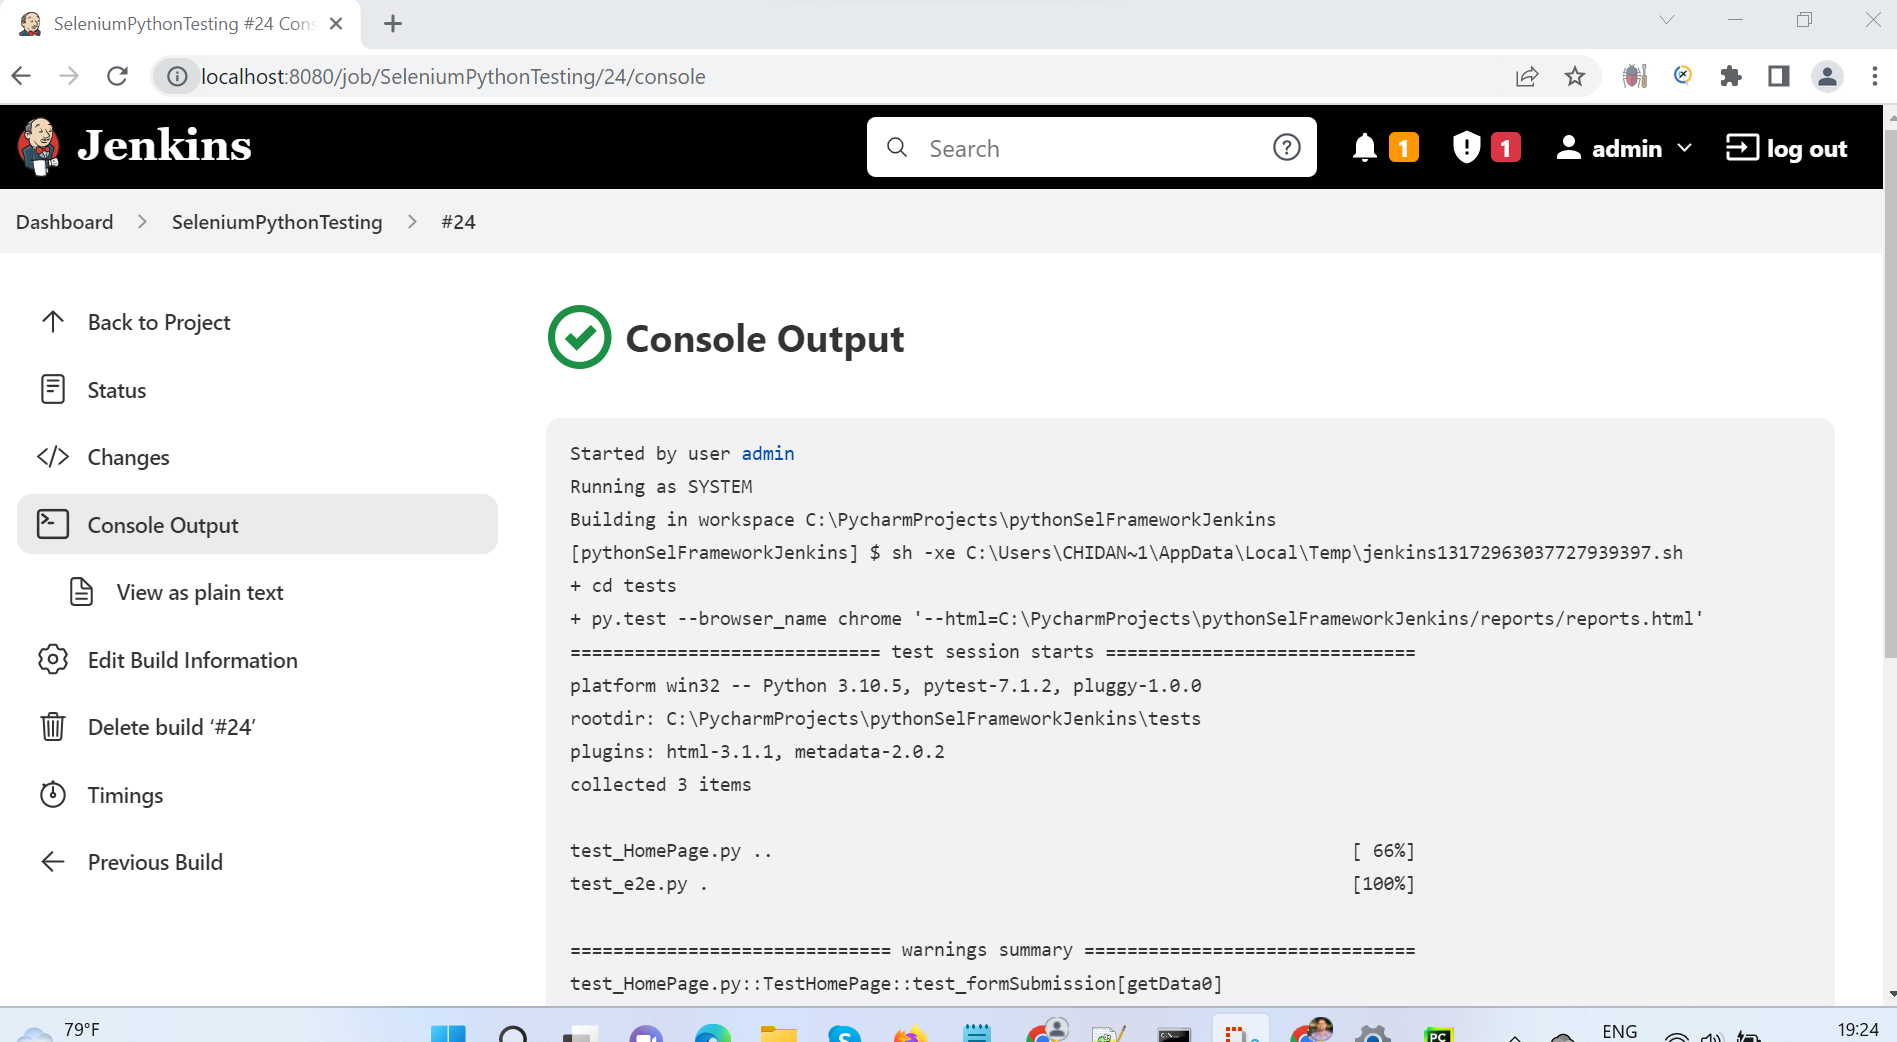Click the address bar URL
This screenshot has width=1897, height=1042.
click(453, 77)
